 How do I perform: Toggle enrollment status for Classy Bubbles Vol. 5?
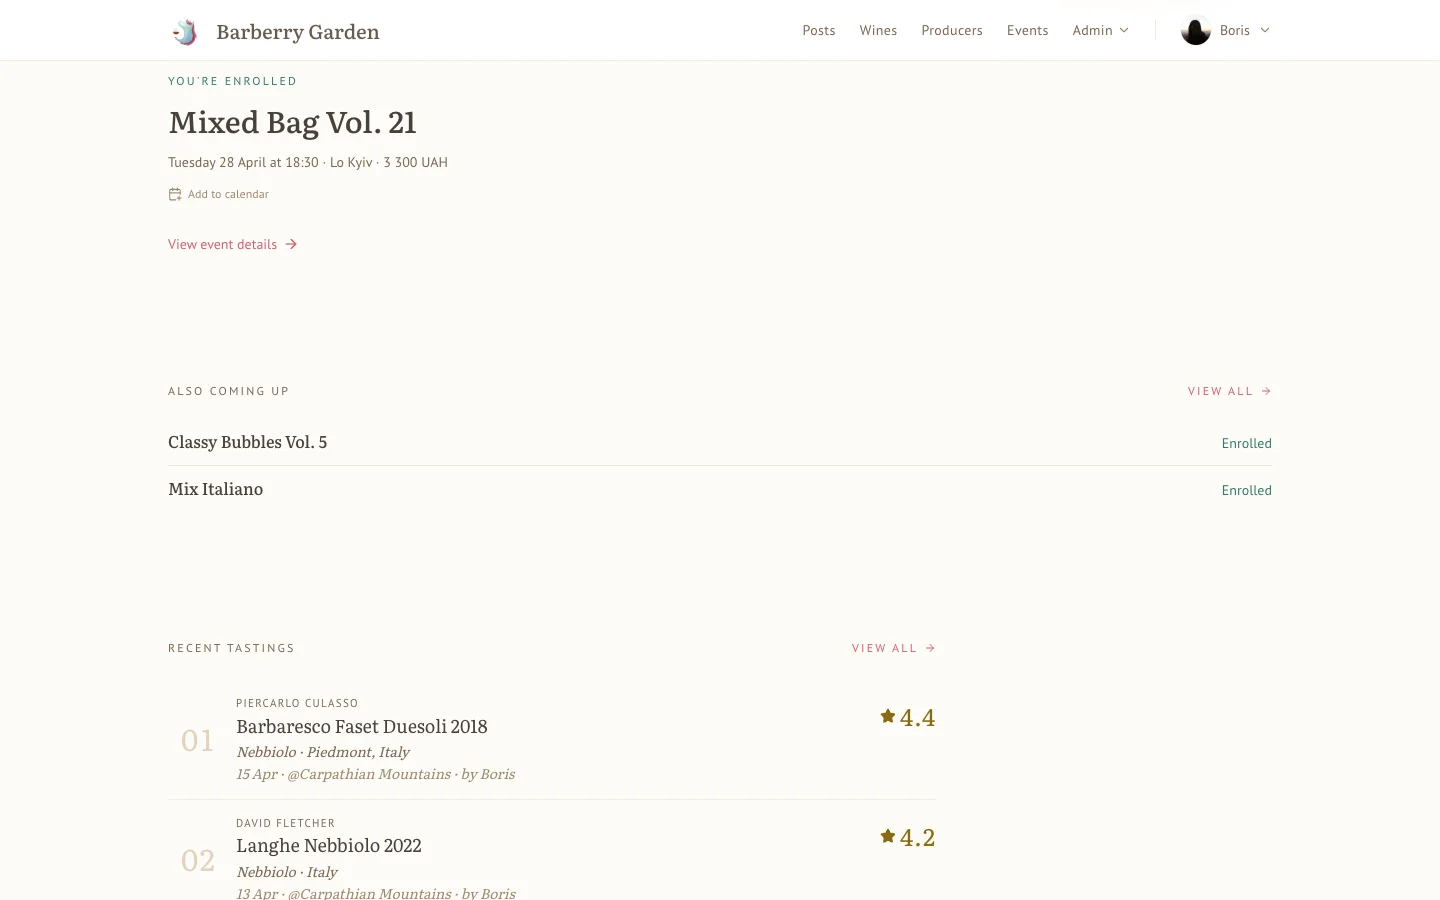click(x=1246, y=443)
